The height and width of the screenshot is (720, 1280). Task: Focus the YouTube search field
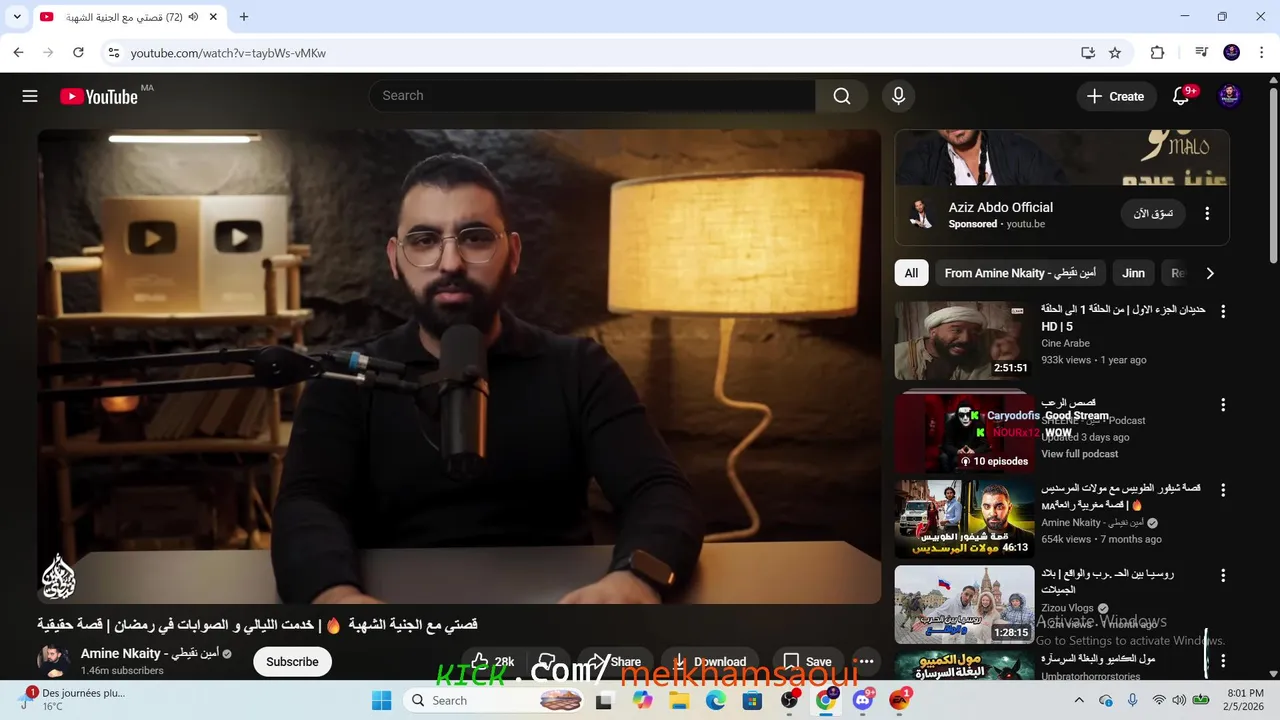pos(592,96)
